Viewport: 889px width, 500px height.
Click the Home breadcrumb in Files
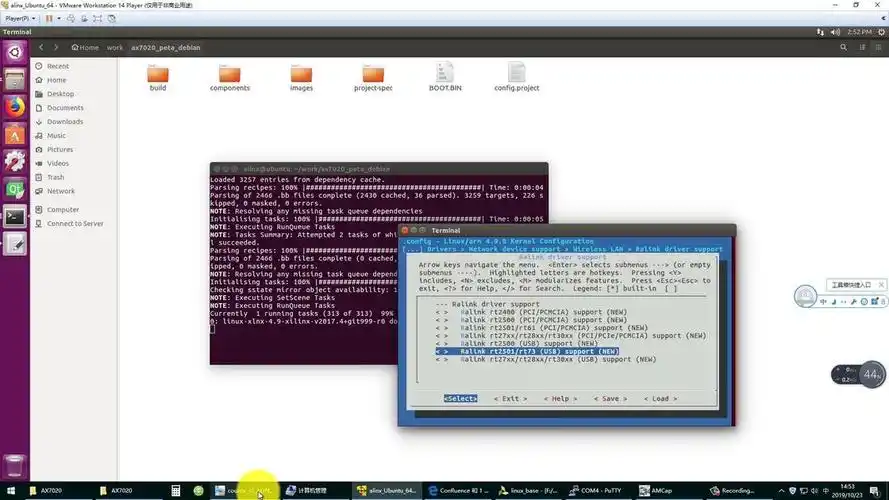85,48
